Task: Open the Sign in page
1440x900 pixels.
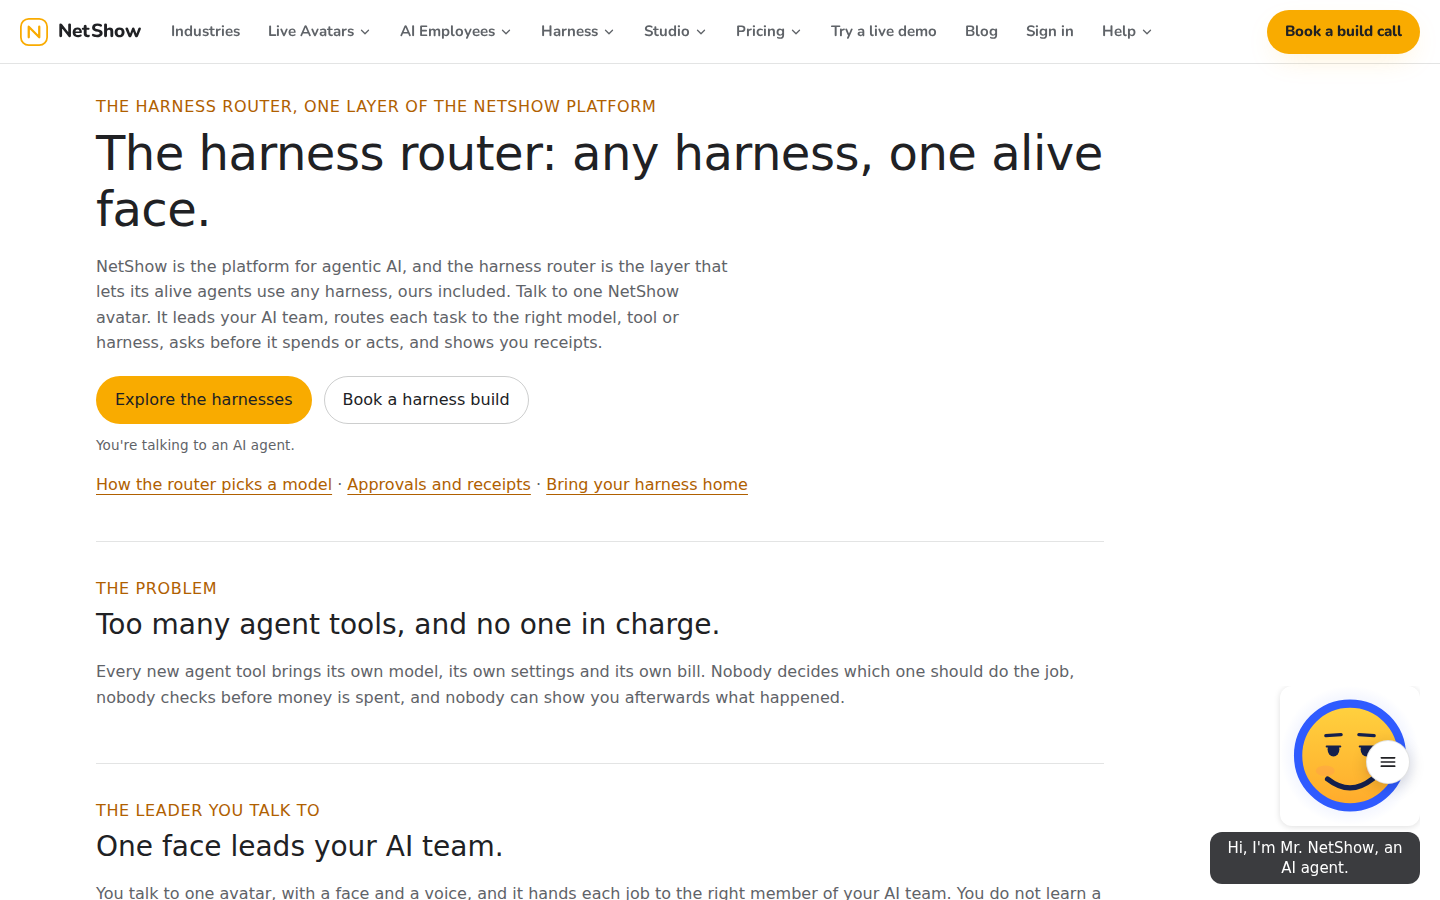Action: (x=1050, y=31)
